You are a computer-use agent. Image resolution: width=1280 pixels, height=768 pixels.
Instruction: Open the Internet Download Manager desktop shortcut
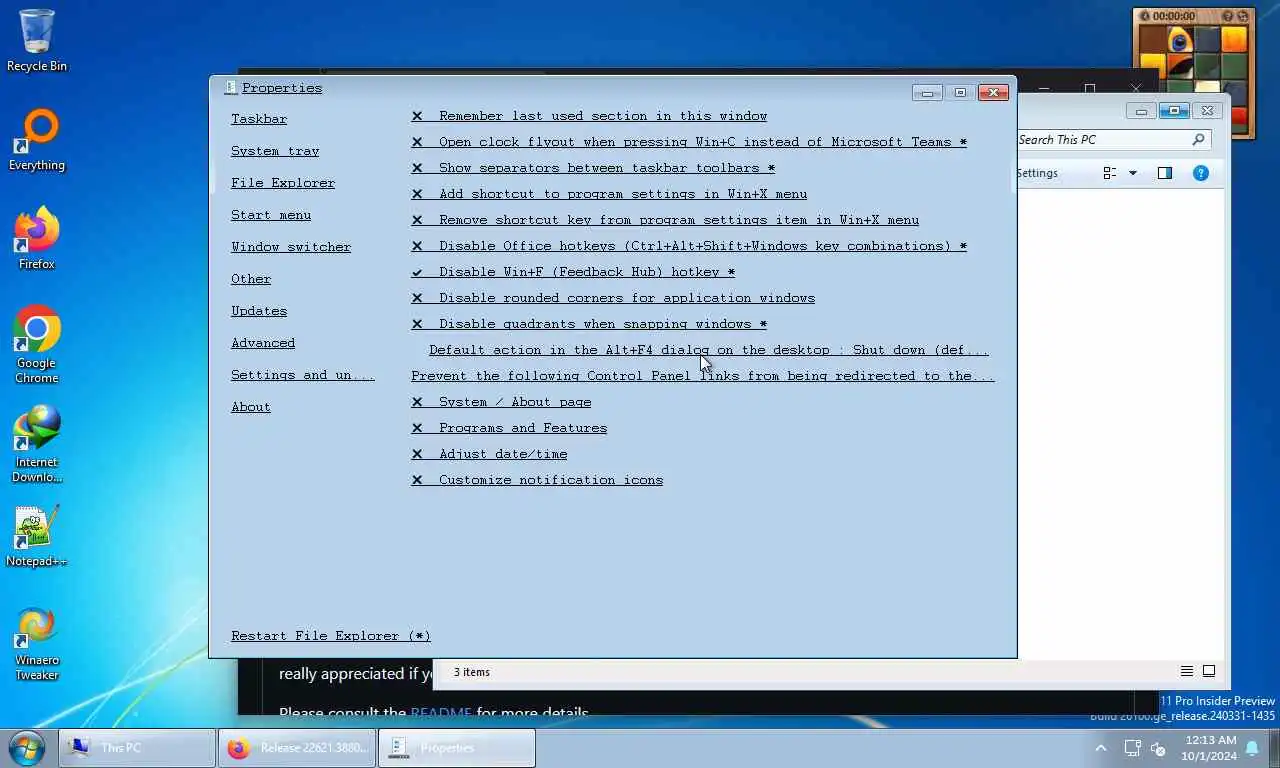37,443
